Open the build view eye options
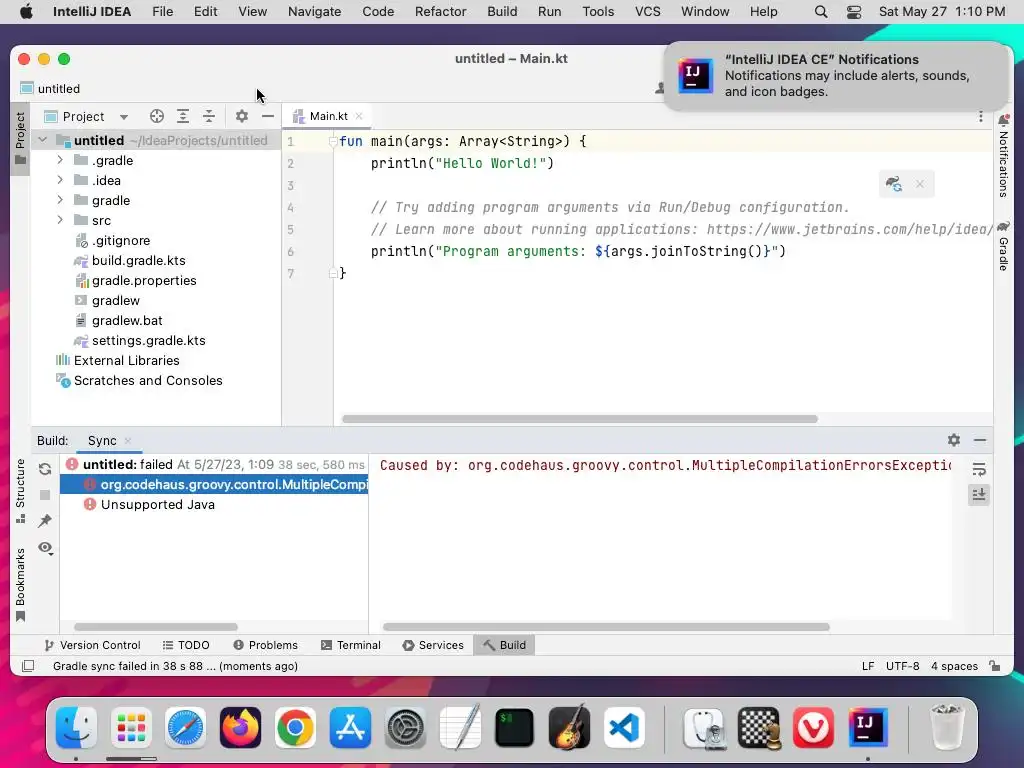 click(45, 548)
